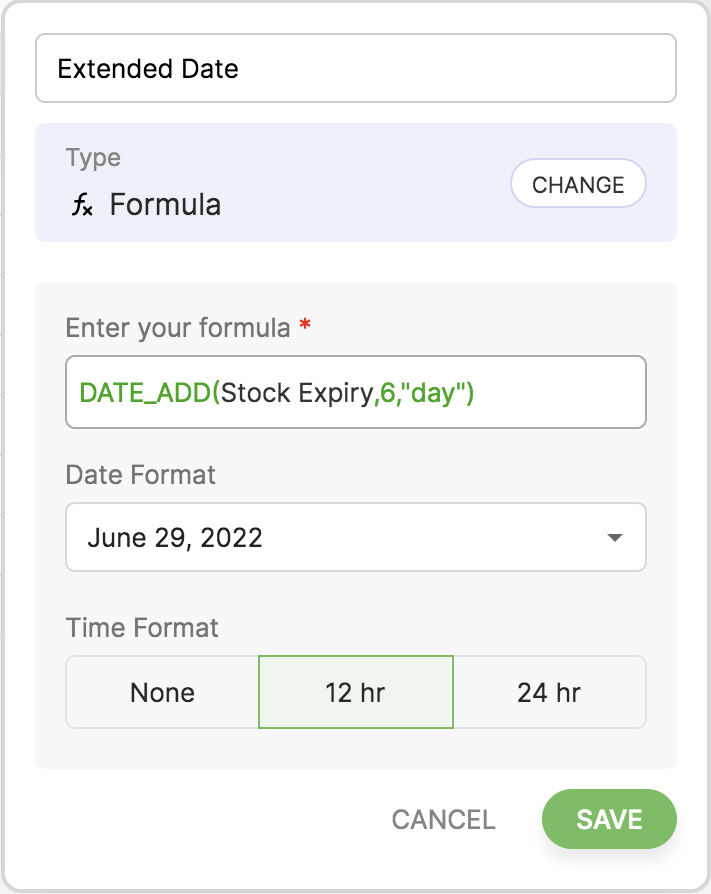
Task: Focus the Extended Date name field
Action: [355, 69]
